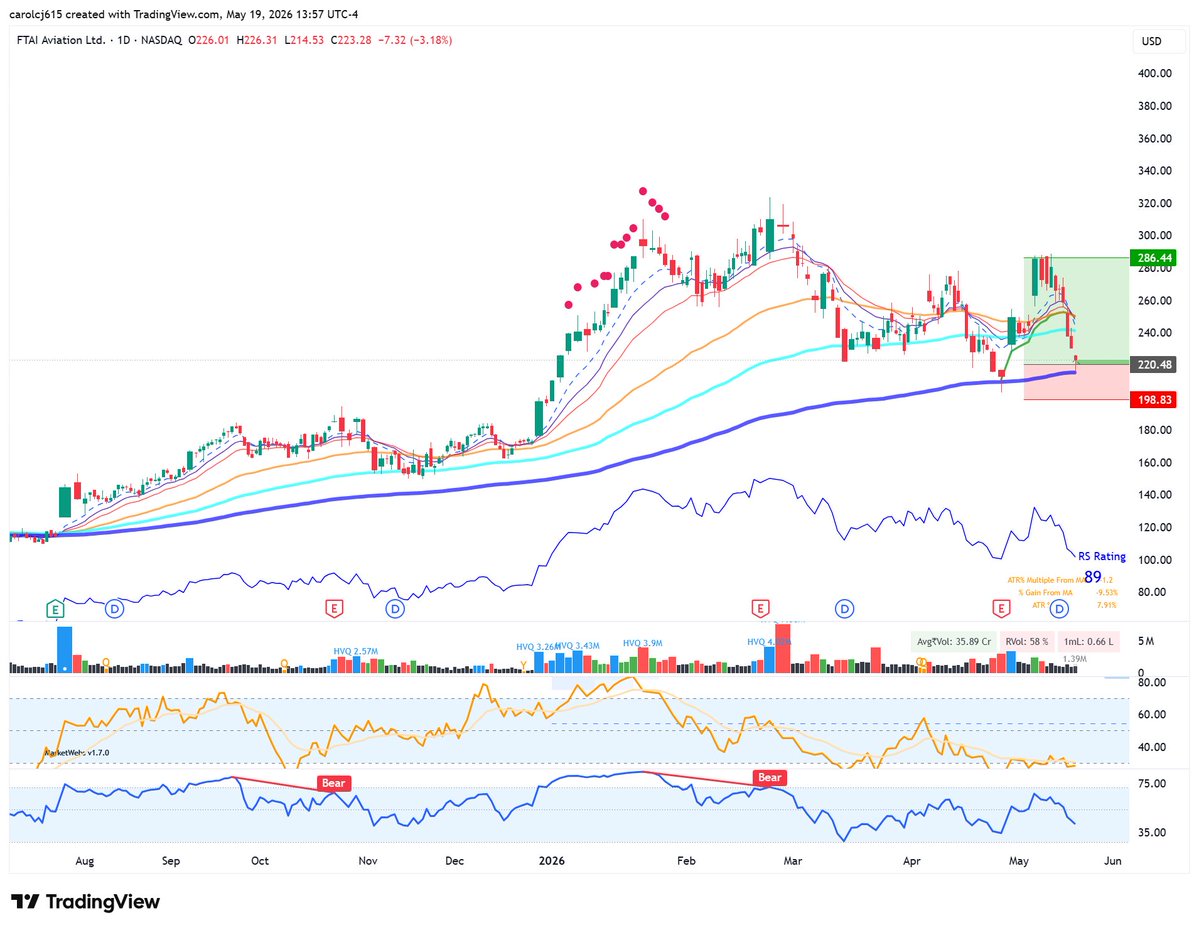Click the Dec label on the time axis
1199x930 pixels.
tap(454, 861)
